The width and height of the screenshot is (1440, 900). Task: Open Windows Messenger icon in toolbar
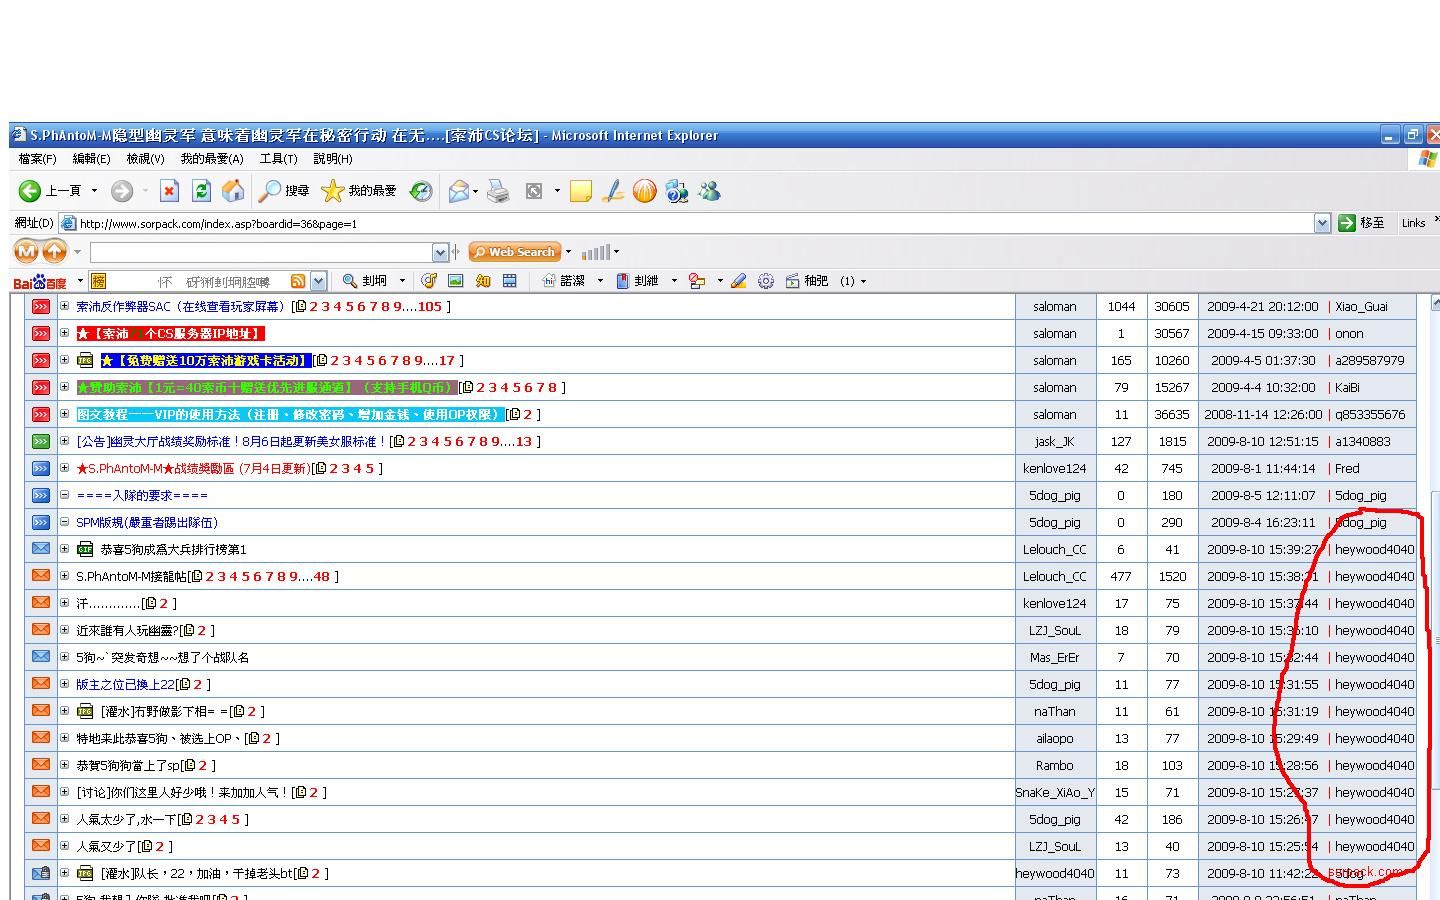709,191
